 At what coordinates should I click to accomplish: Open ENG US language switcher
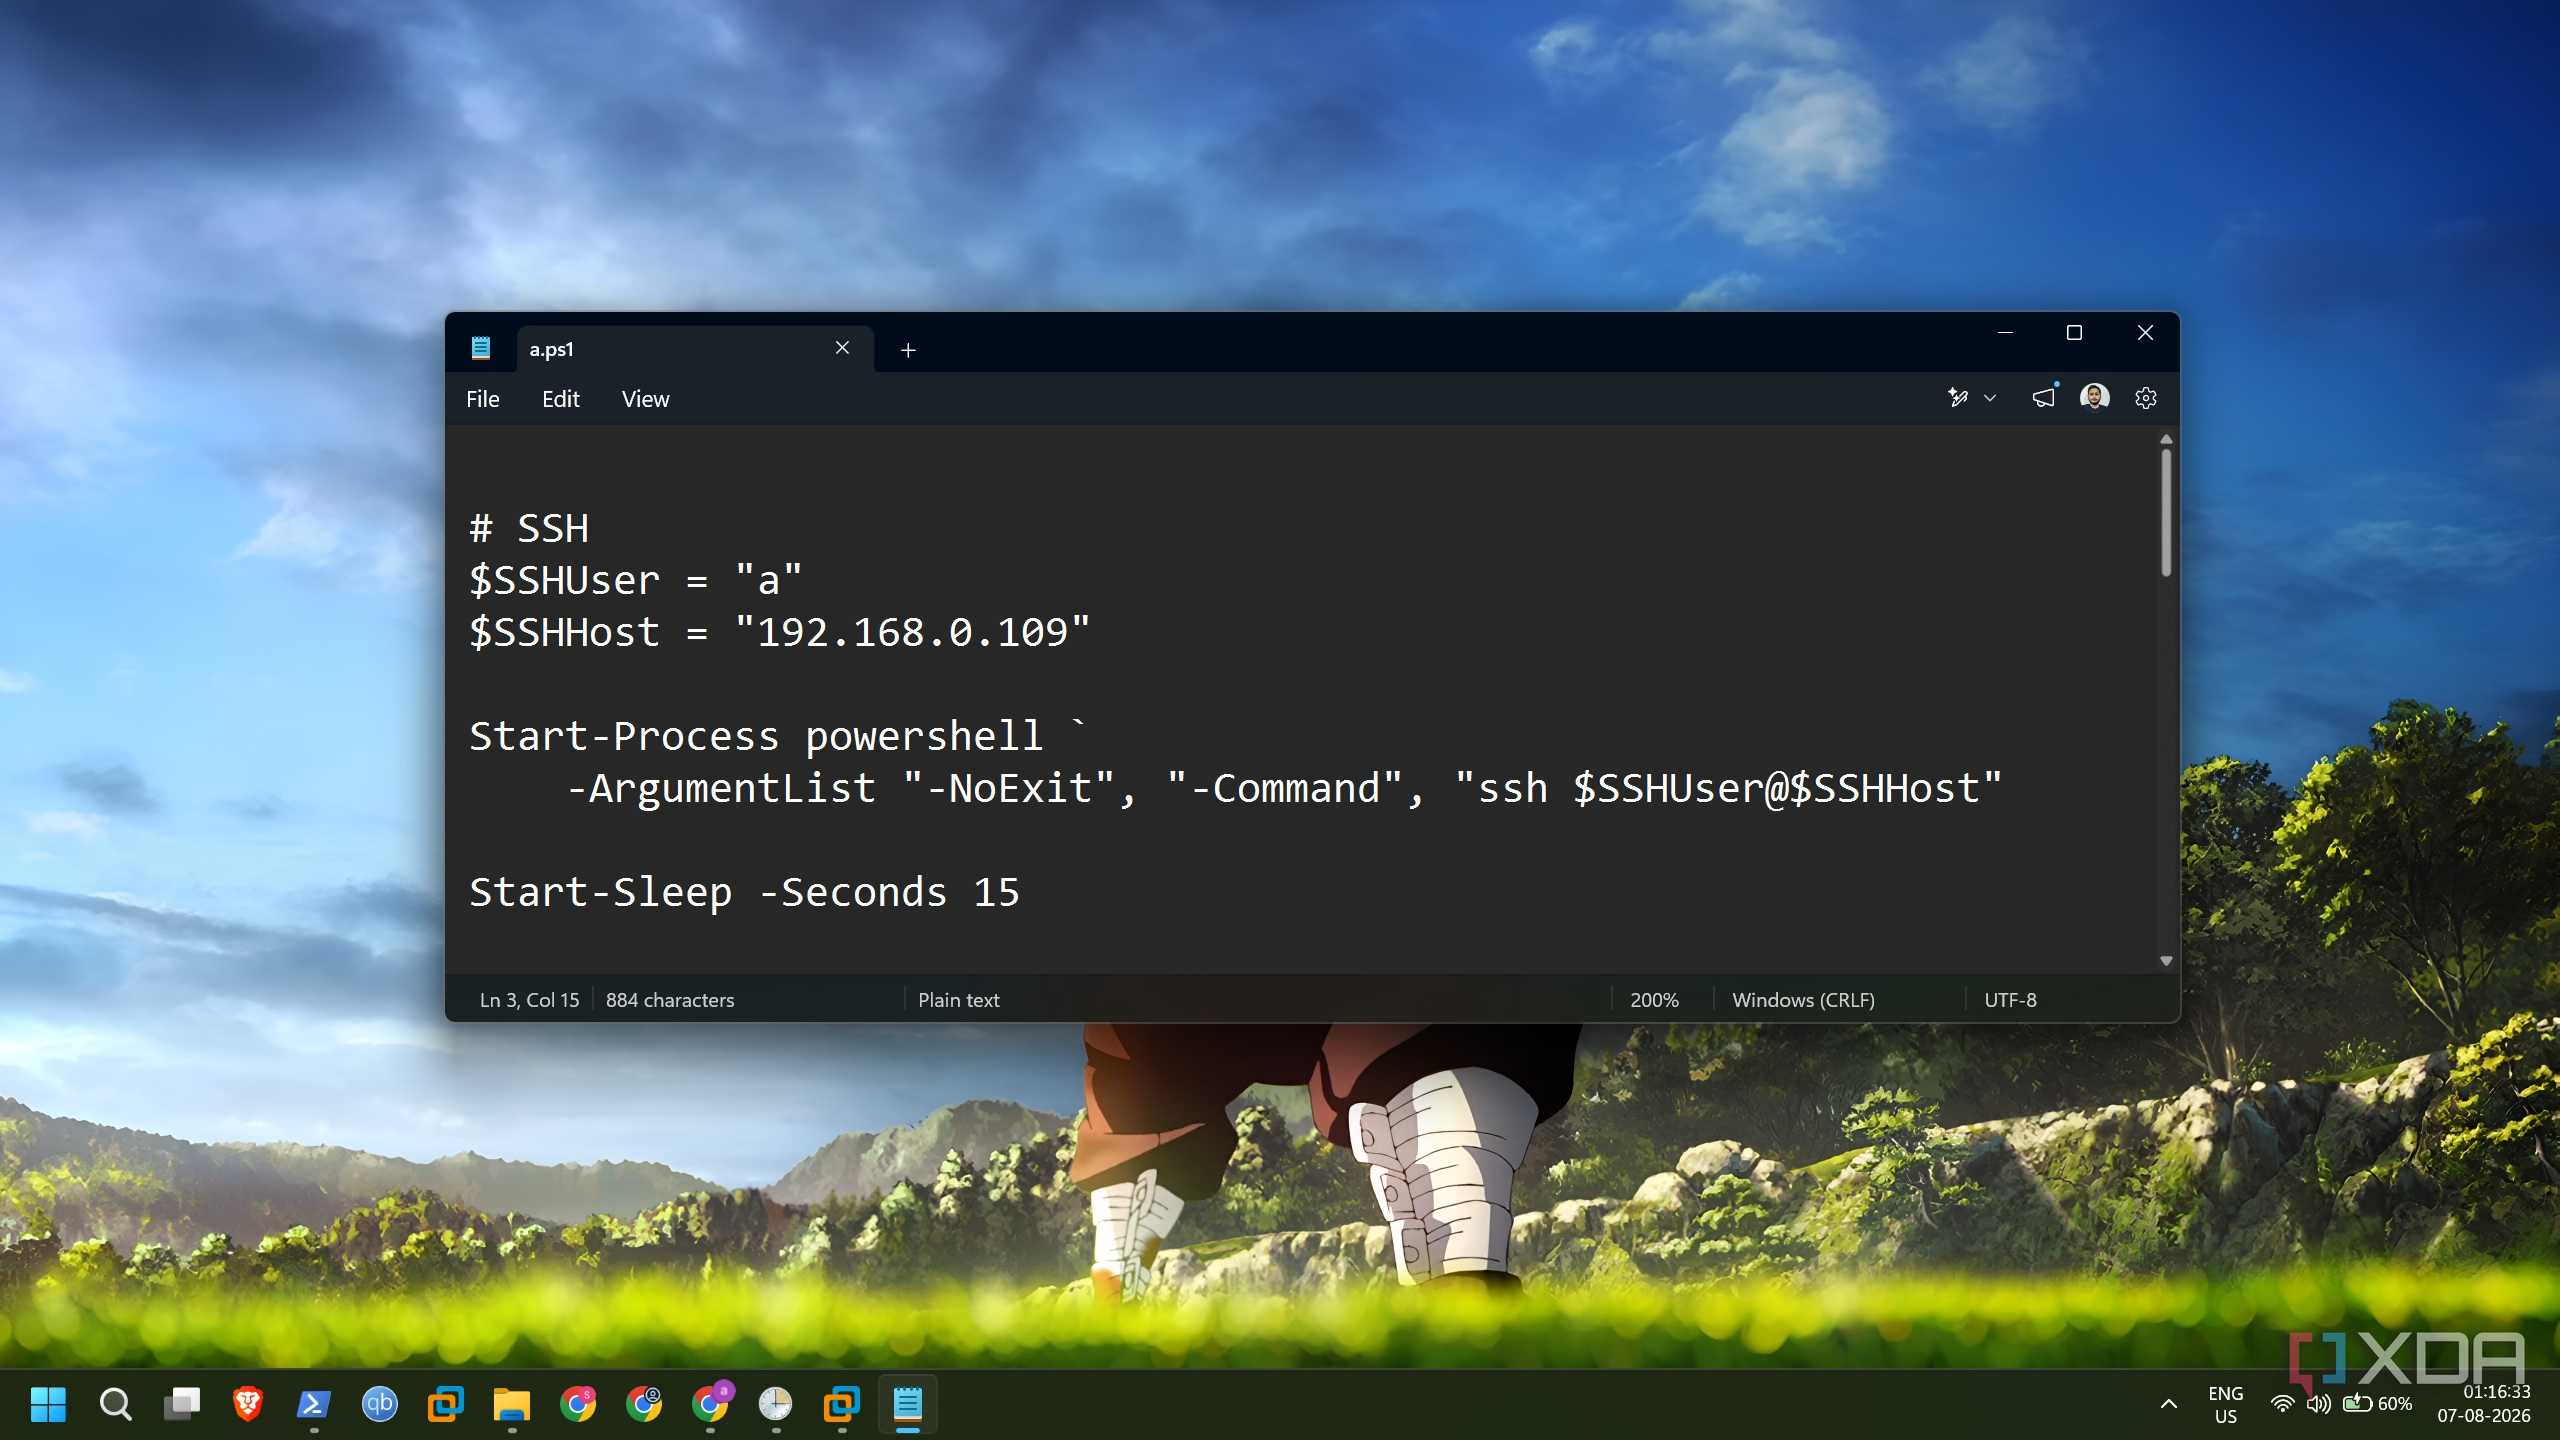pos(2225,1404)
